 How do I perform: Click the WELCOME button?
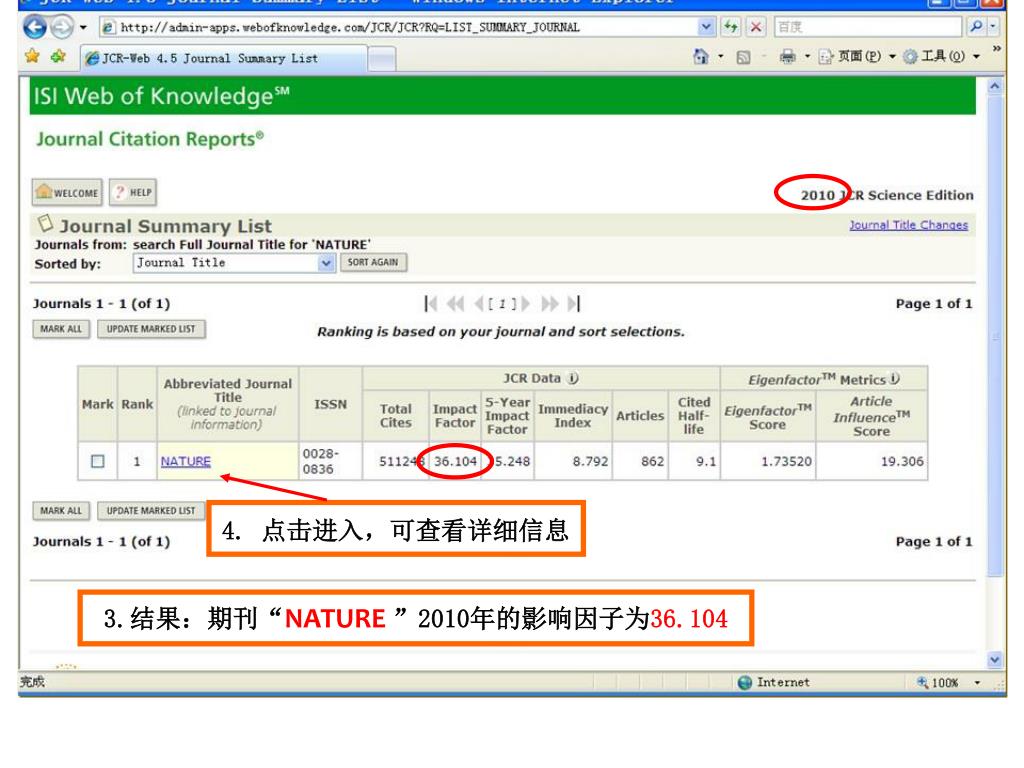click(x=67, y=193)
